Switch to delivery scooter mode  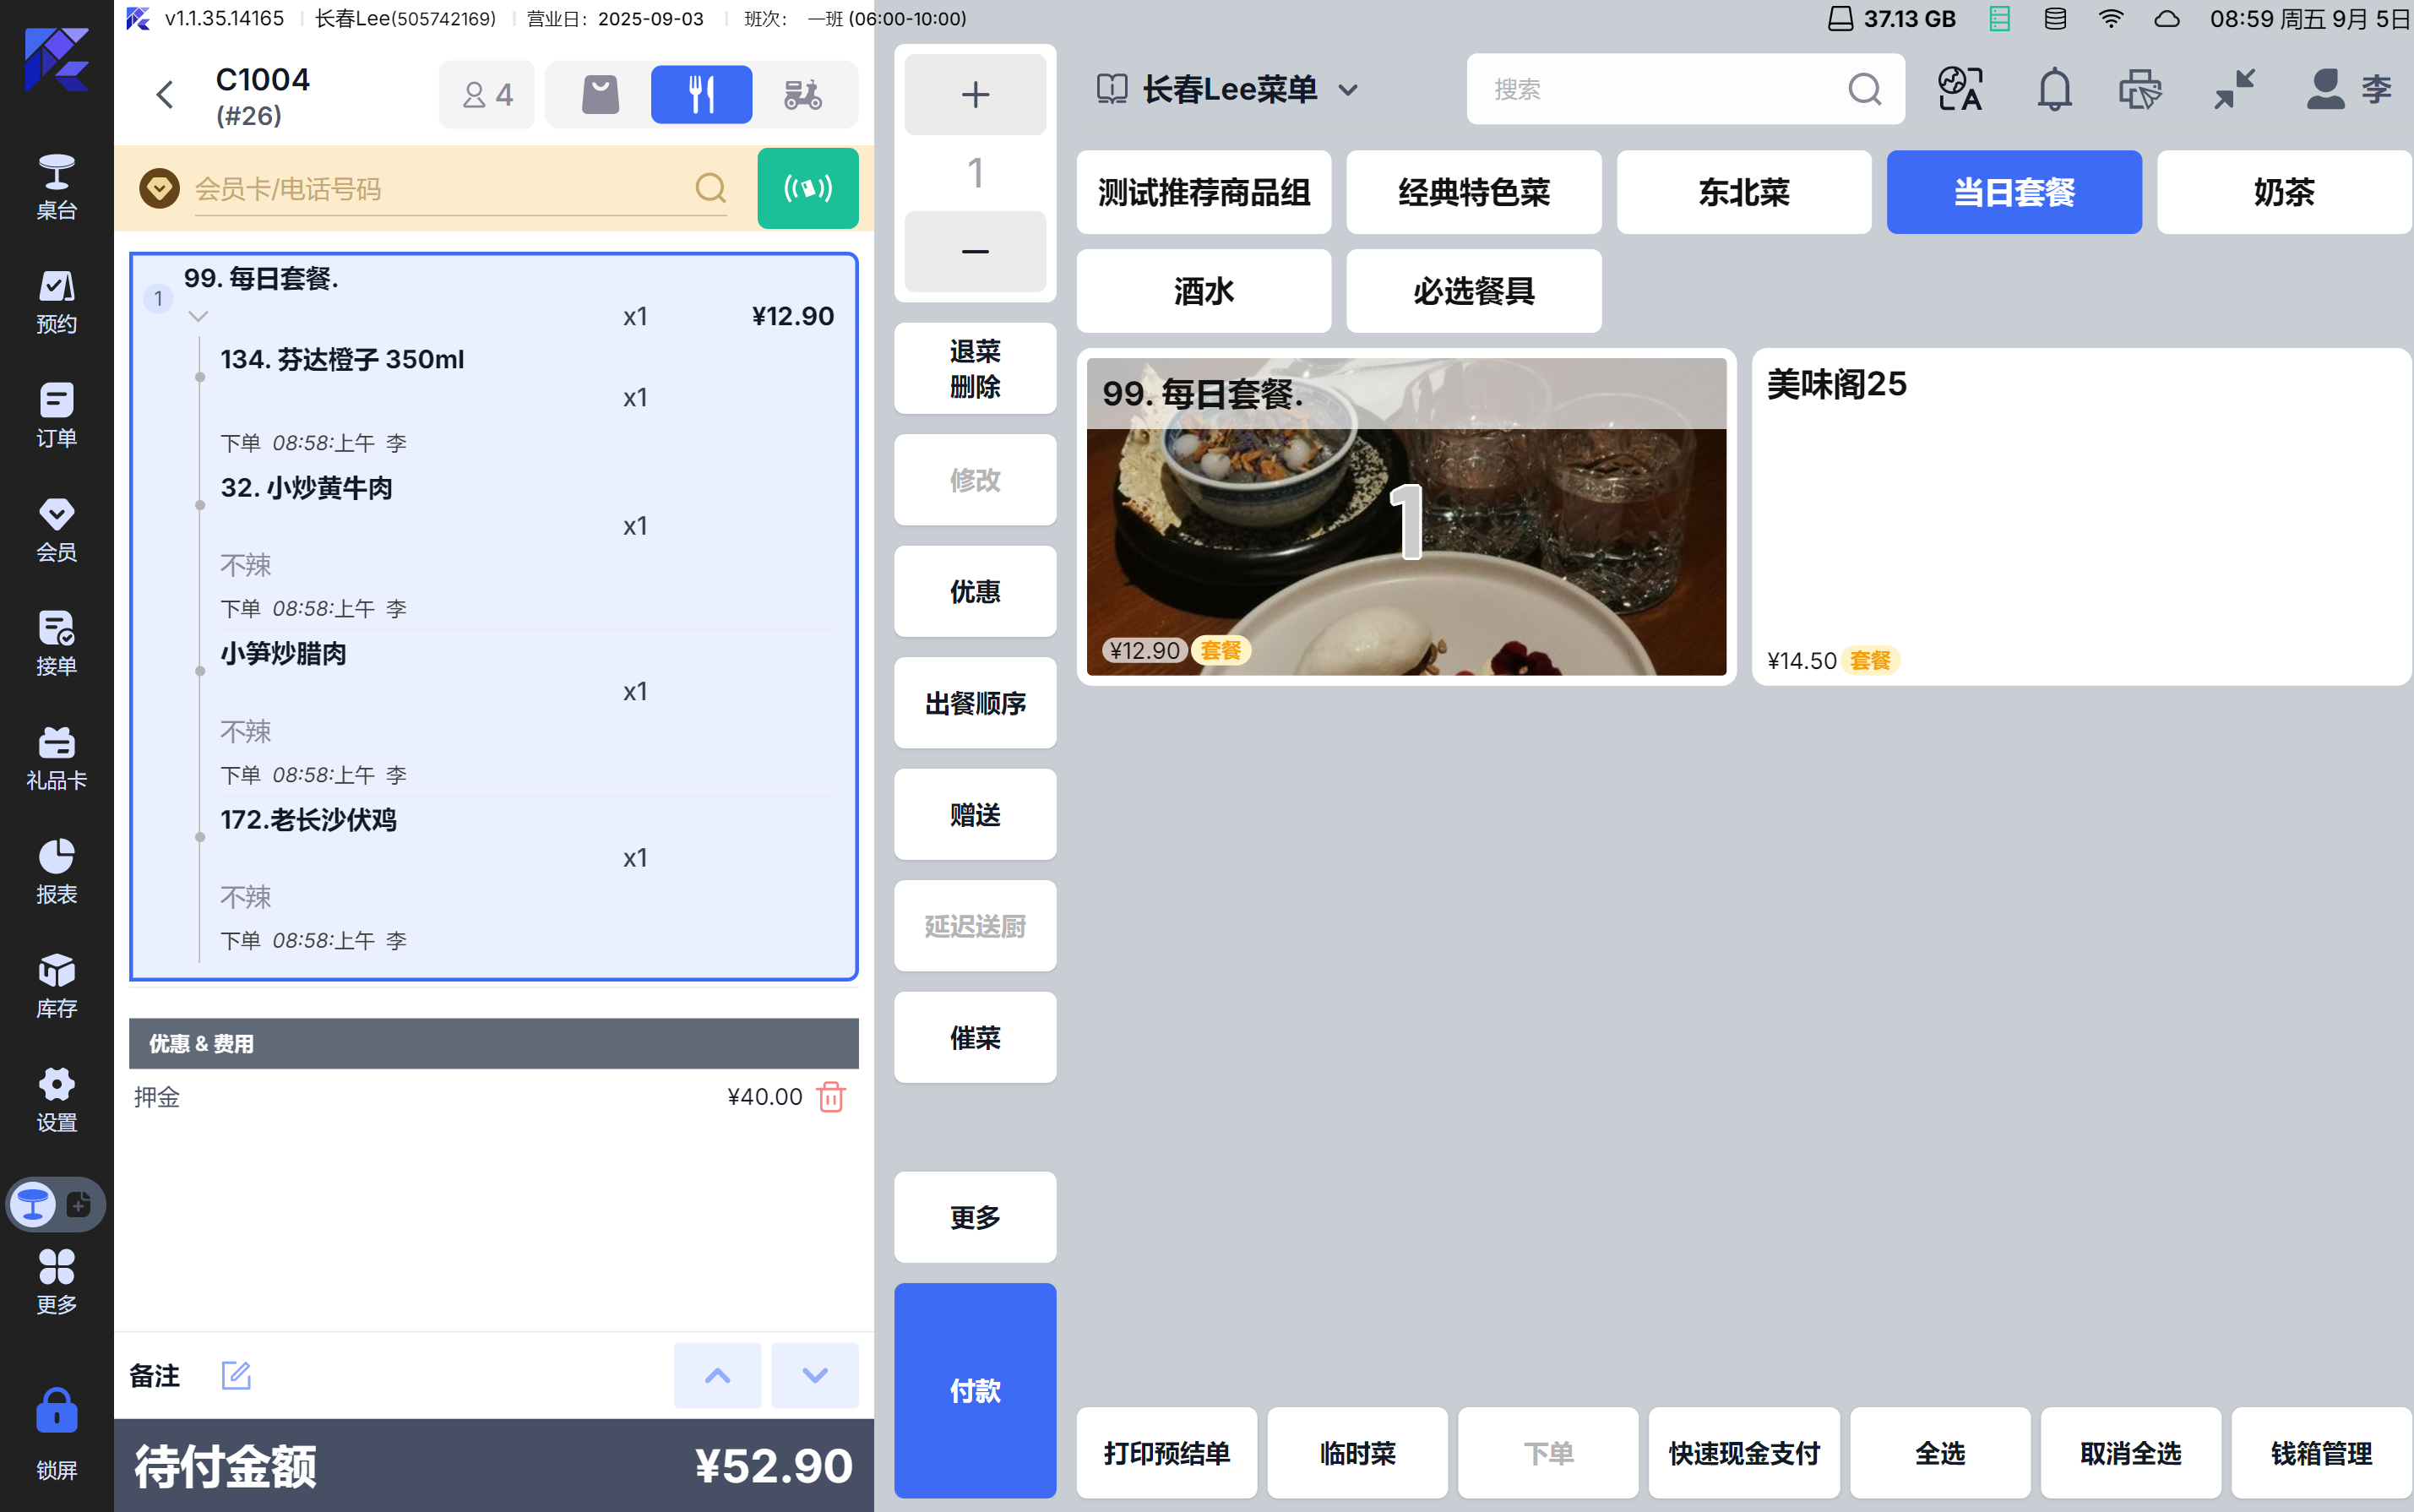802,95
